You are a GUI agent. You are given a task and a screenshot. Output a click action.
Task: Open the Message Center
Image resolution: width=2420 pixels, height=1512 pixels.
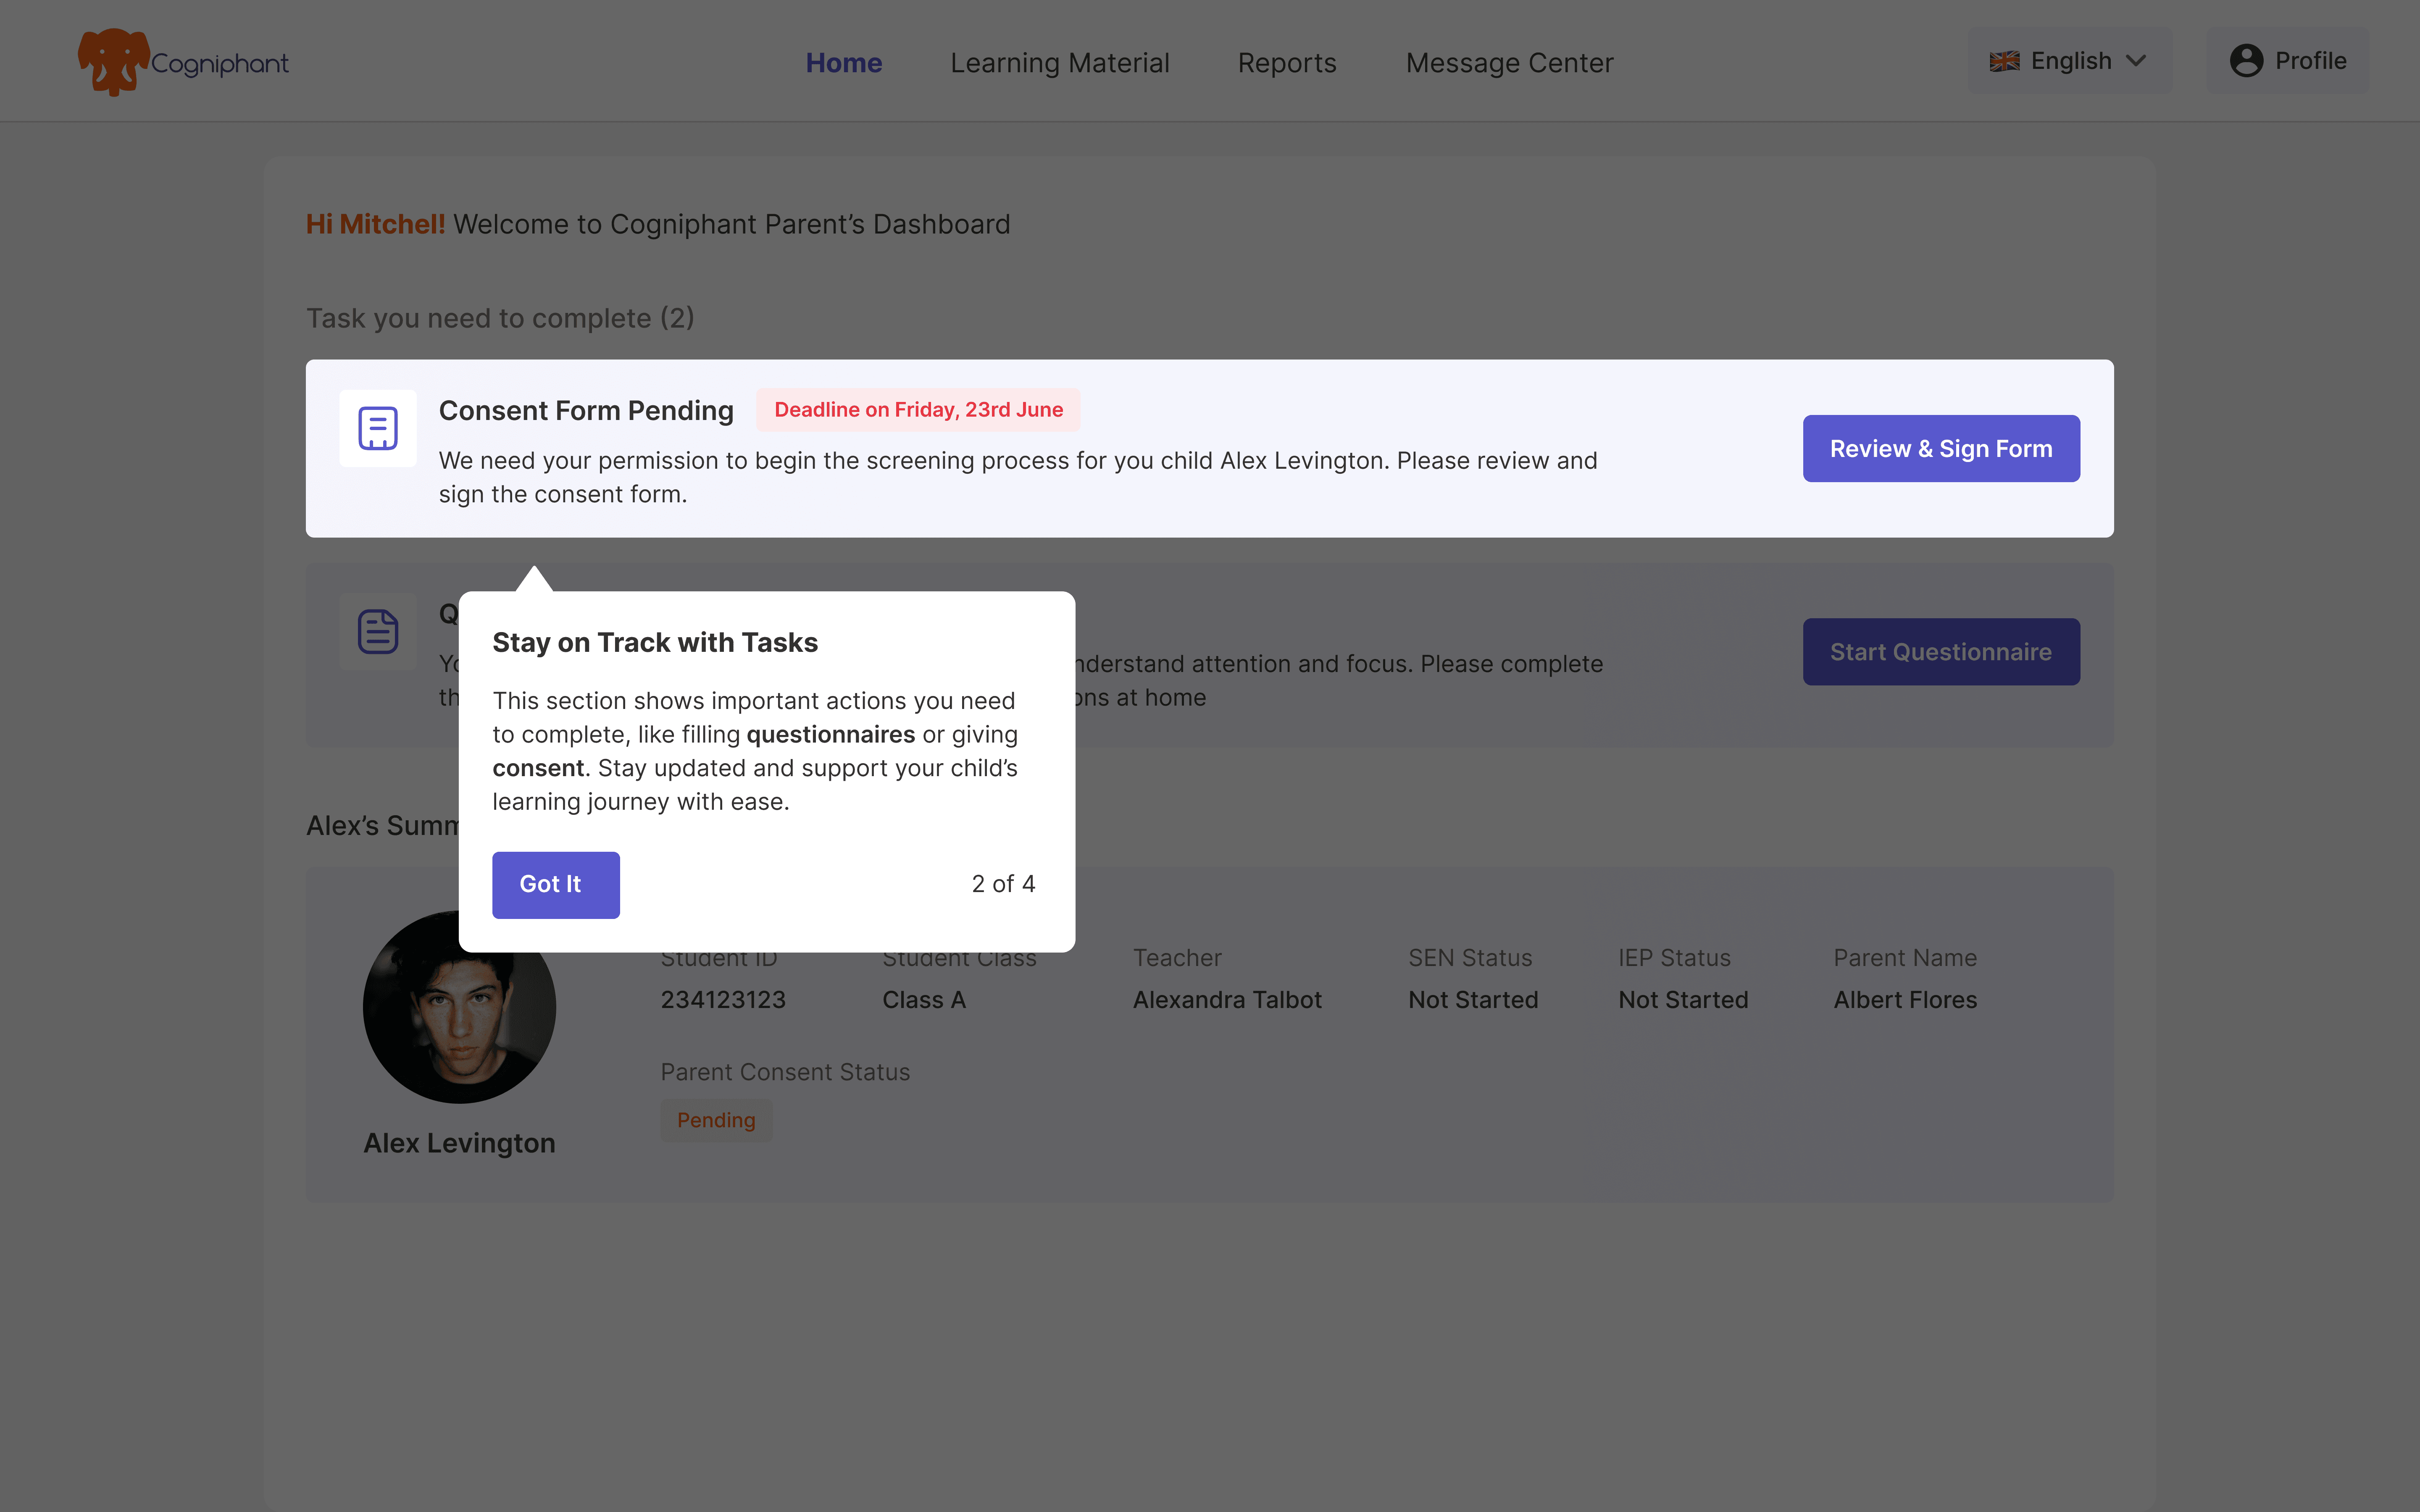pyautogui.click(x=1509, y=62)
